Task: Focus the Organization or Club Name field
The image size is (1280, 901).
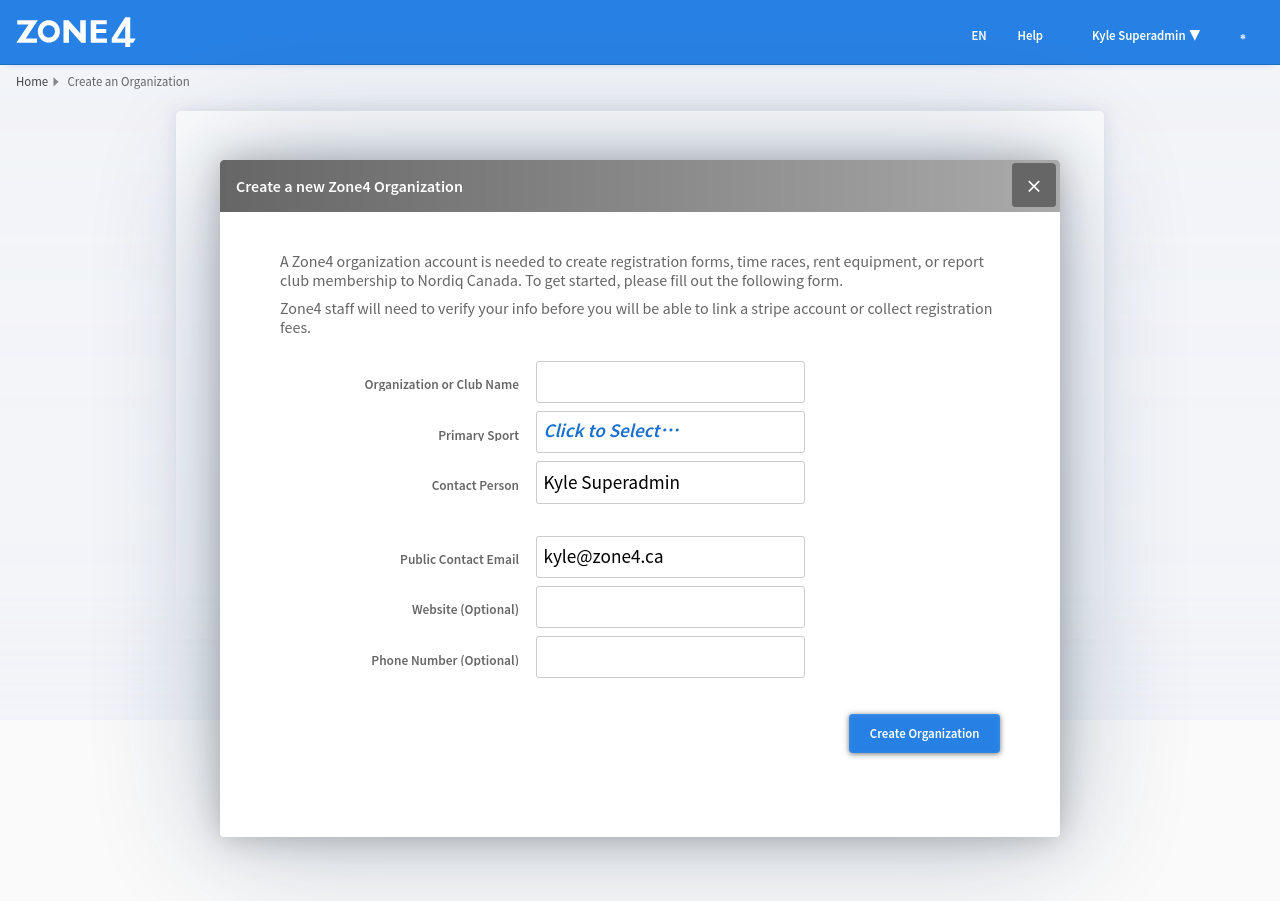Action: (670, 382)
